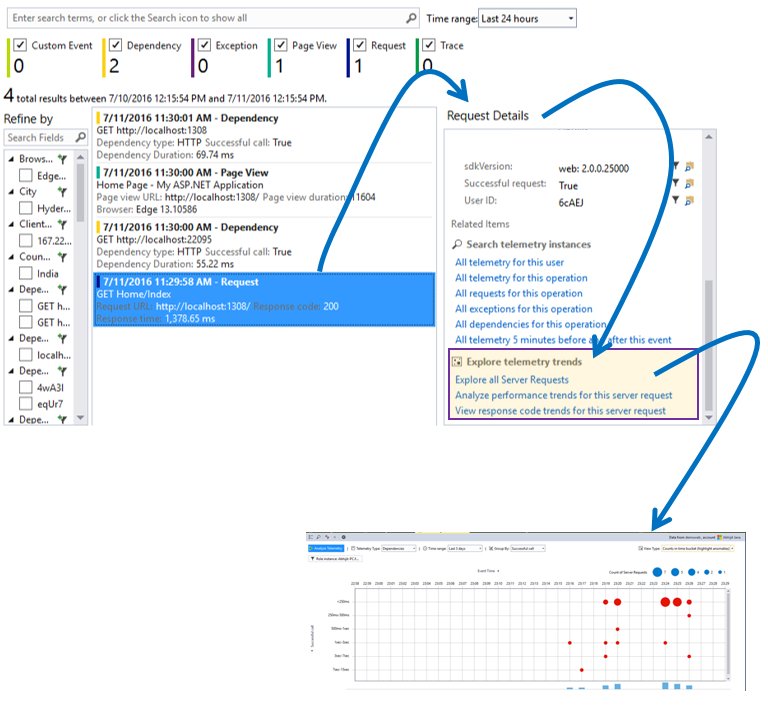This screenshot has height=706, width=768.
Task: Open Telemetry Type dropdown in trends window
Action: (399, 548)
